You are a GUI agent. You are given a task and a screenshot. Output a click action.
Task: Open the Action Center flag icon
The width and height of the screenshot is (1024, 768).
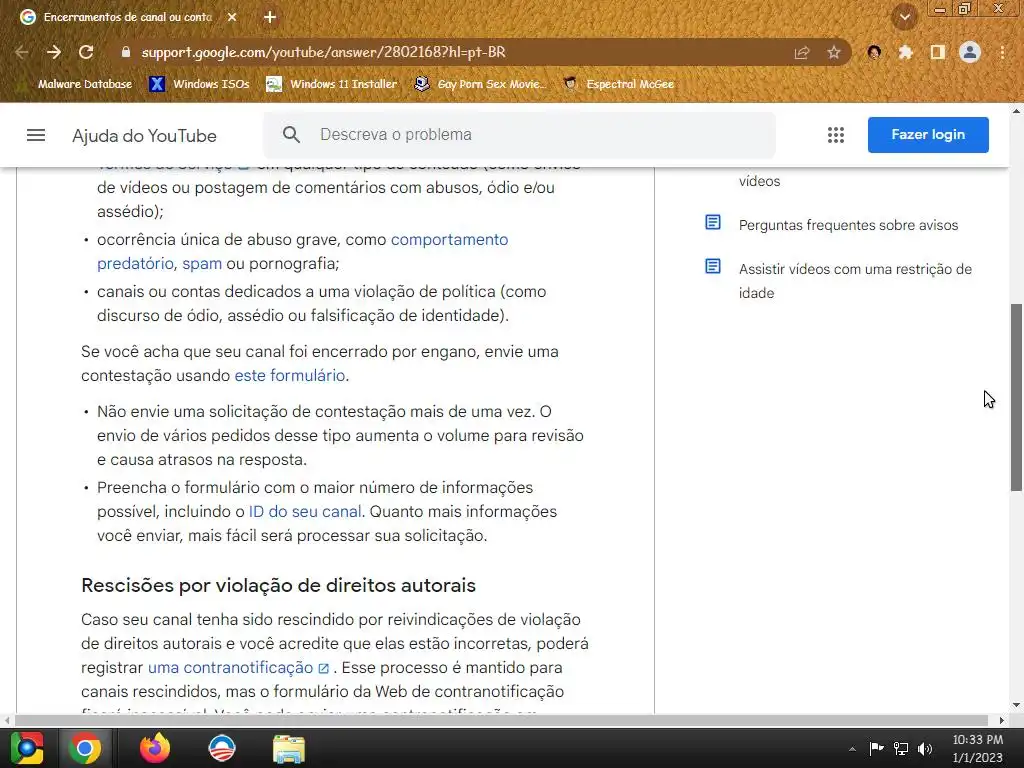click(876, 748)
